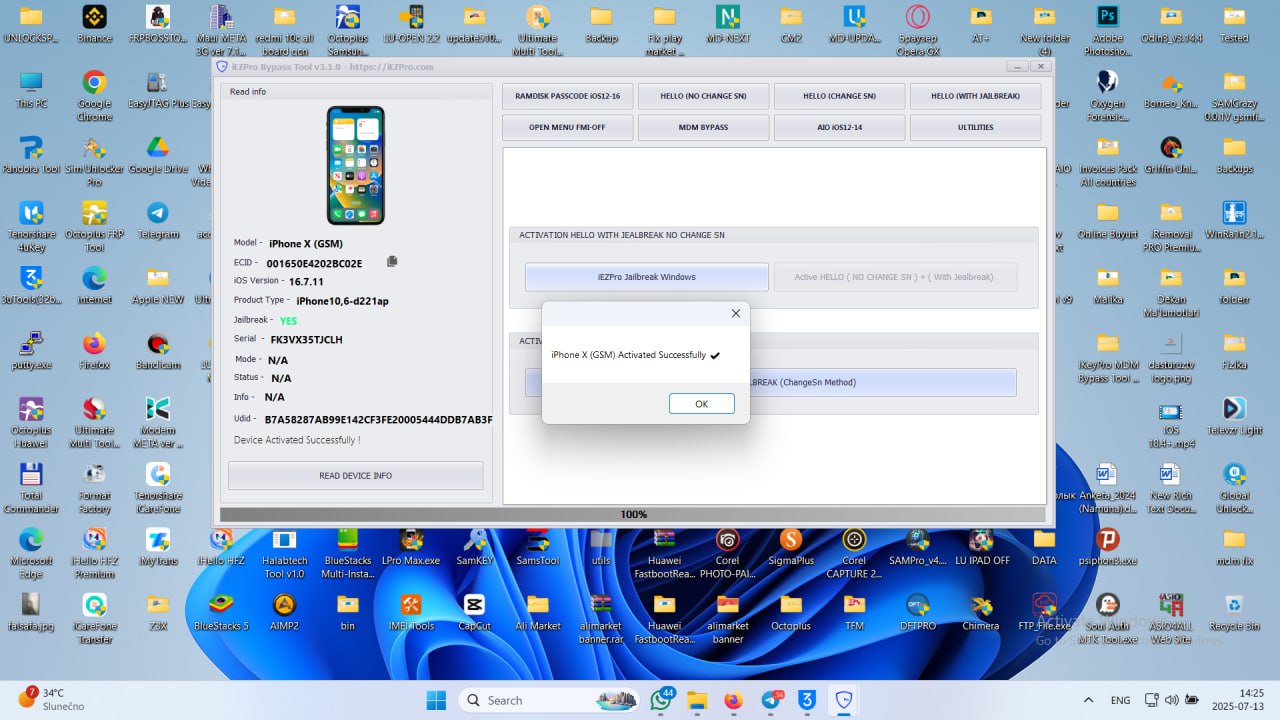Open the ULTILITIES tab

point(975,127)
